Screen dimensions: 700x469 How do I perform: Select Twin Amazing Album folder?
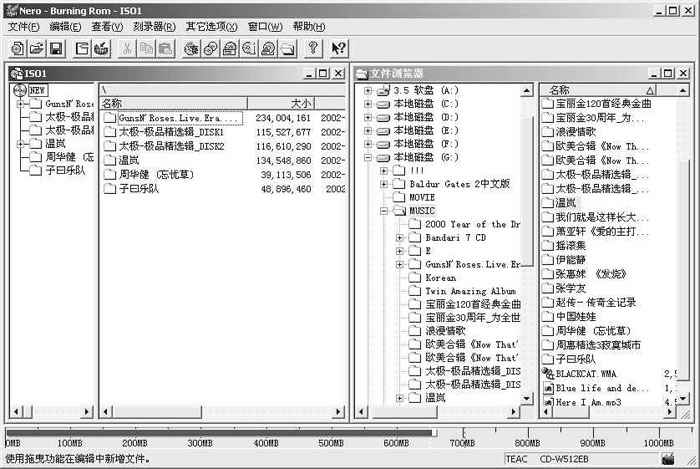click(462, 291)
